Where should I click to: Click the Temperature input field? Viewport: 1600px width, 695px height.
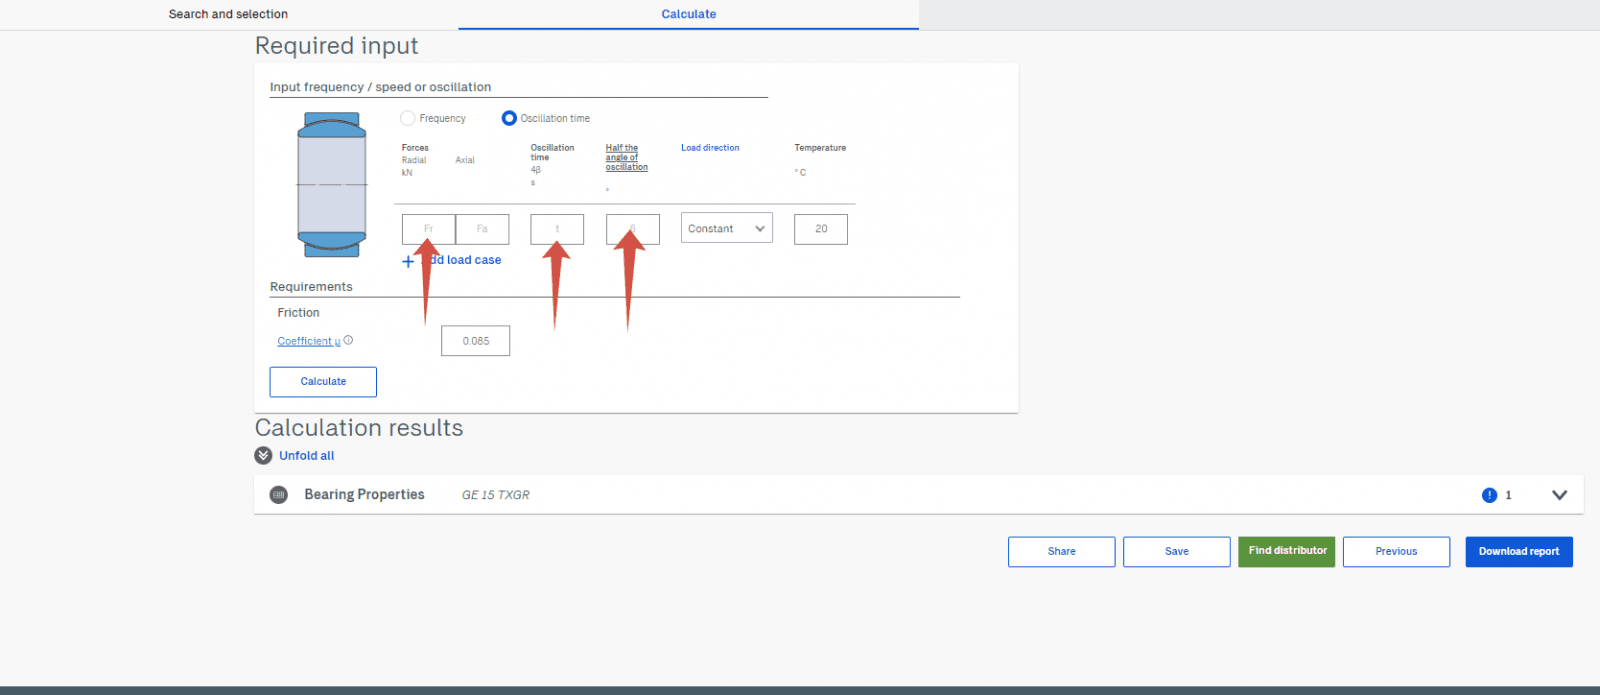[x=820, y=229]
